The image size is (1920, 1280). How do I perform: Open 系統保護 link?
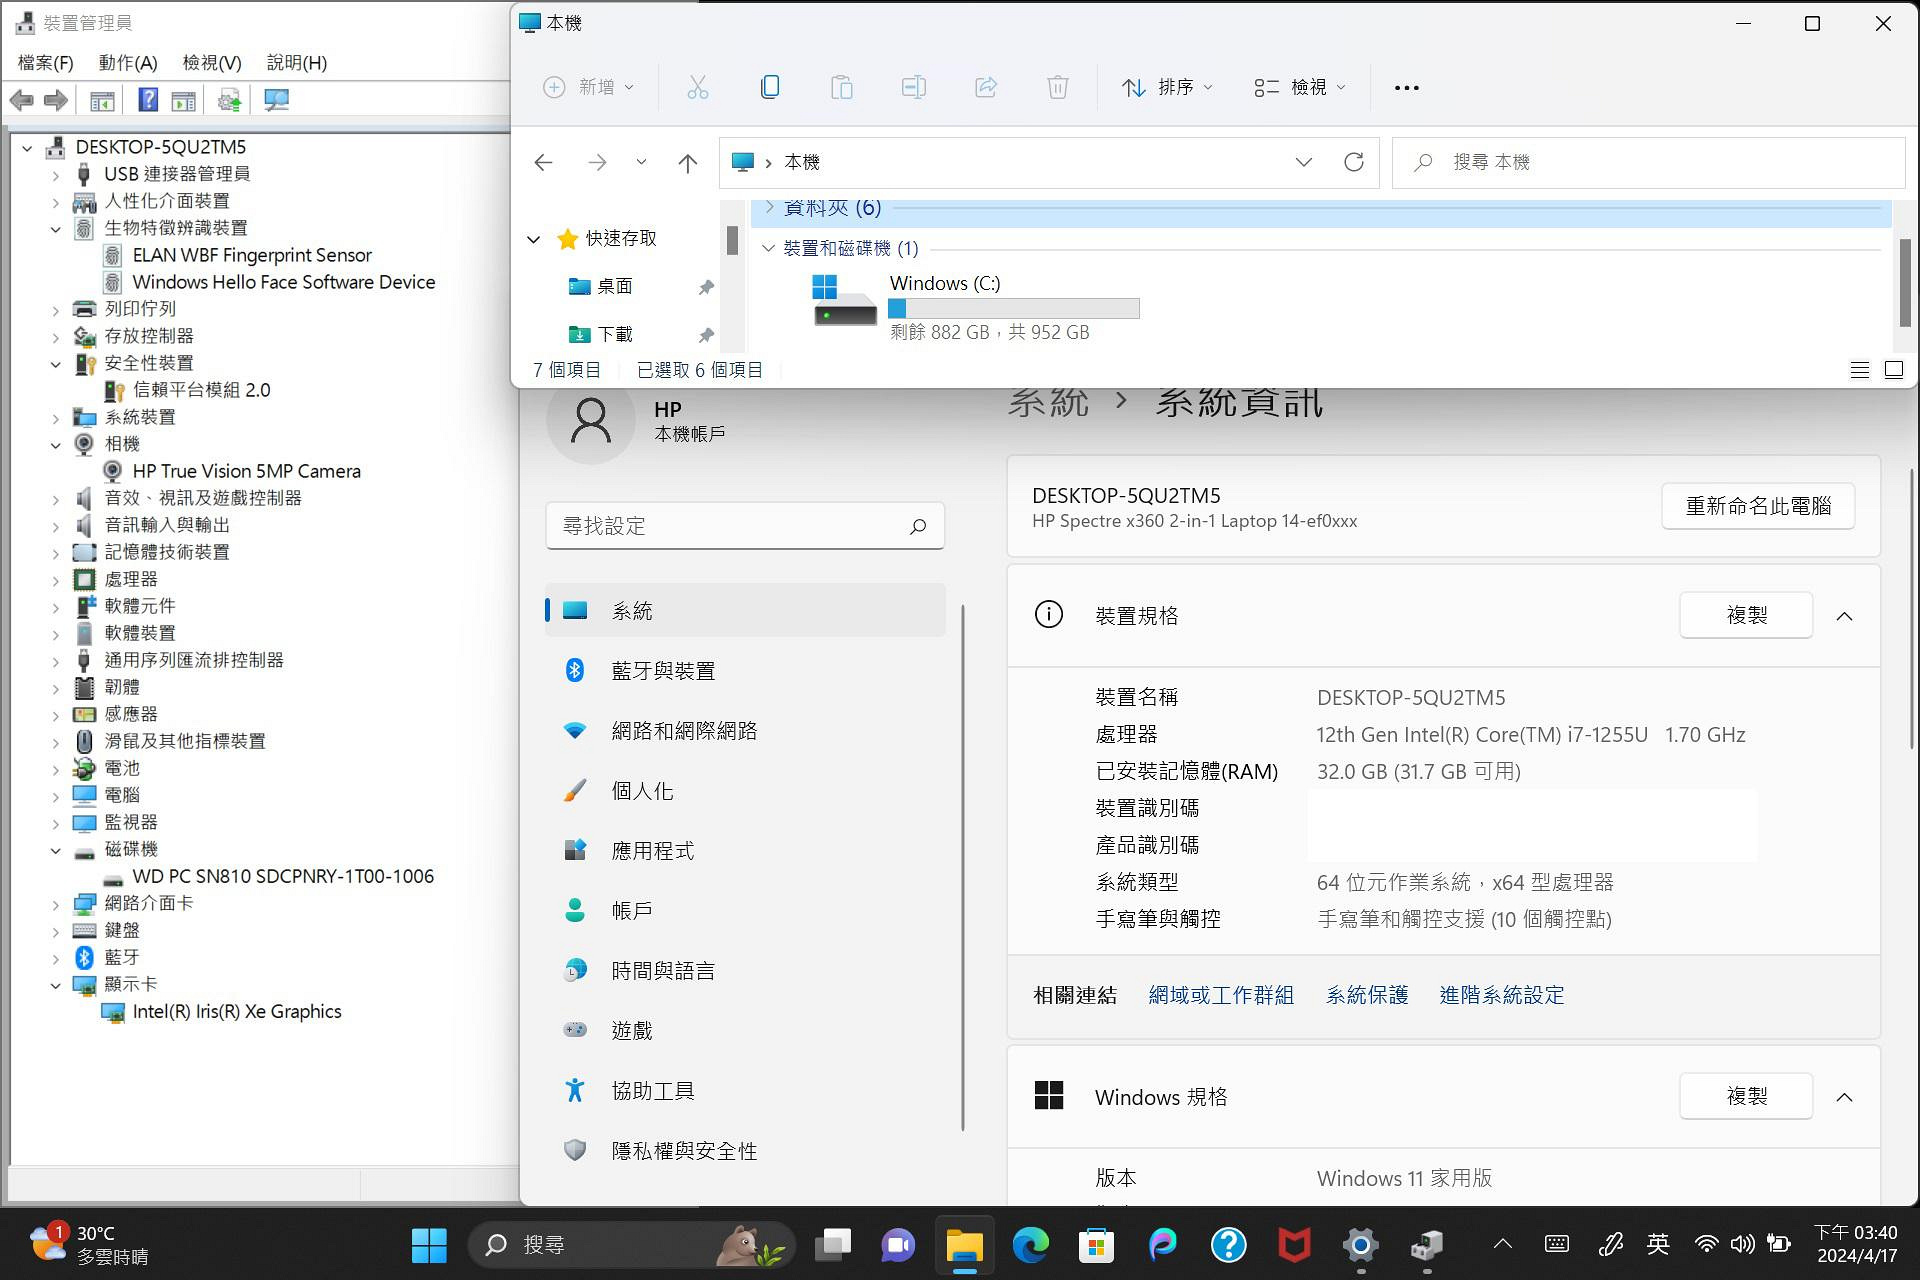(x=1367, y=995)
